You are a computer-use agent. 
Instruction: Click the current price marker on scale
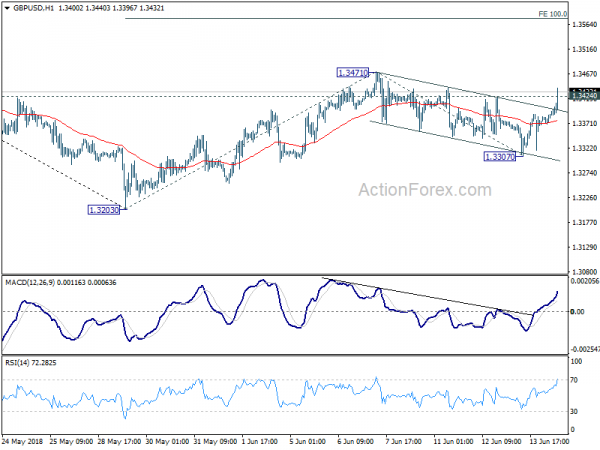pos(584,94)
